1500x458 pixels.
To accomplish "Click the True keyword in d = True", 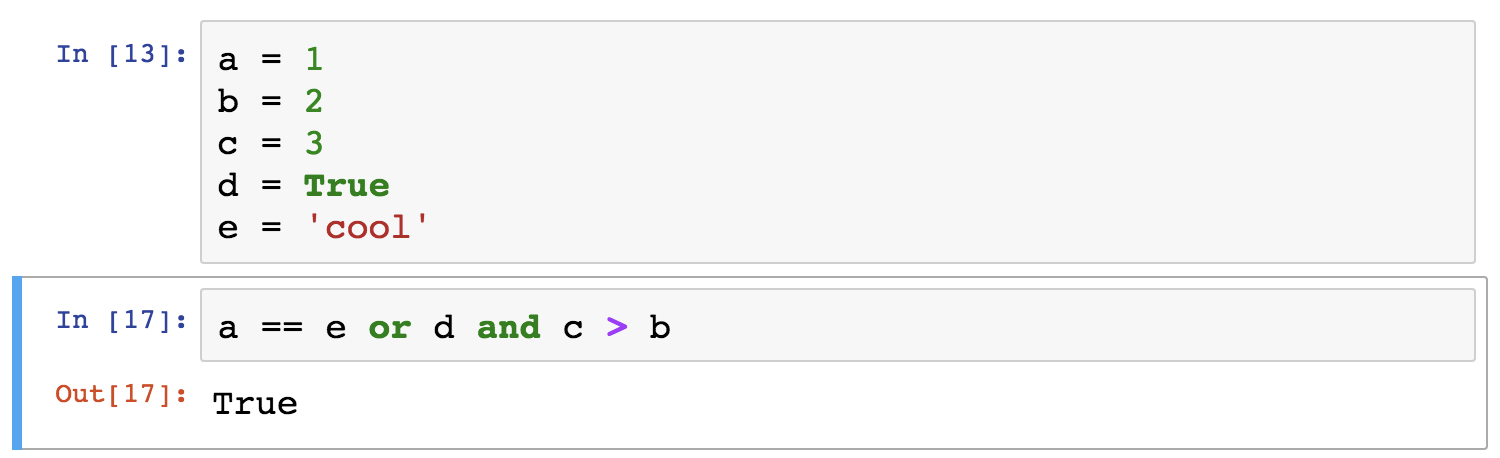I will point(347,186).
